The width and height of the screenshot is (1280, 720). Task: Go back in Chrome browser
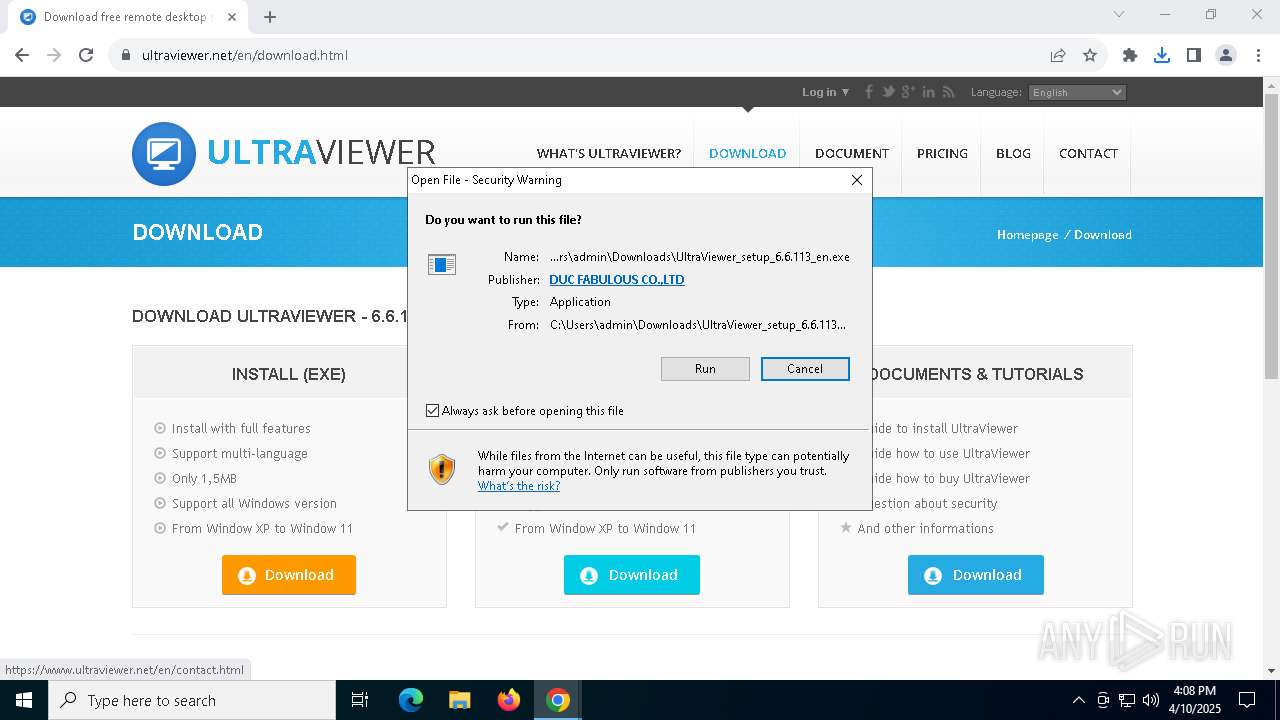point(22,55)
